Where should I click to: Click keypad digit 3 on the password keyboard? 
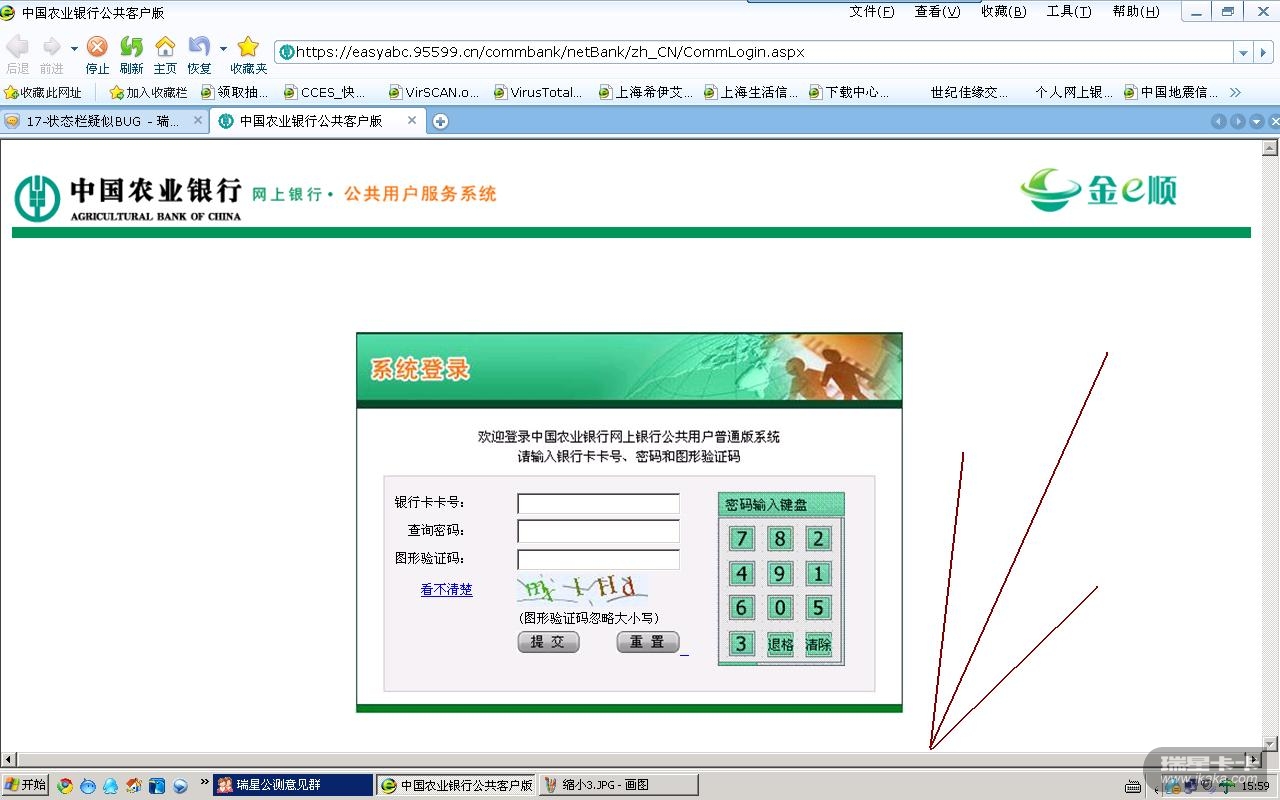pyautogui.click(x=741, y=644)
